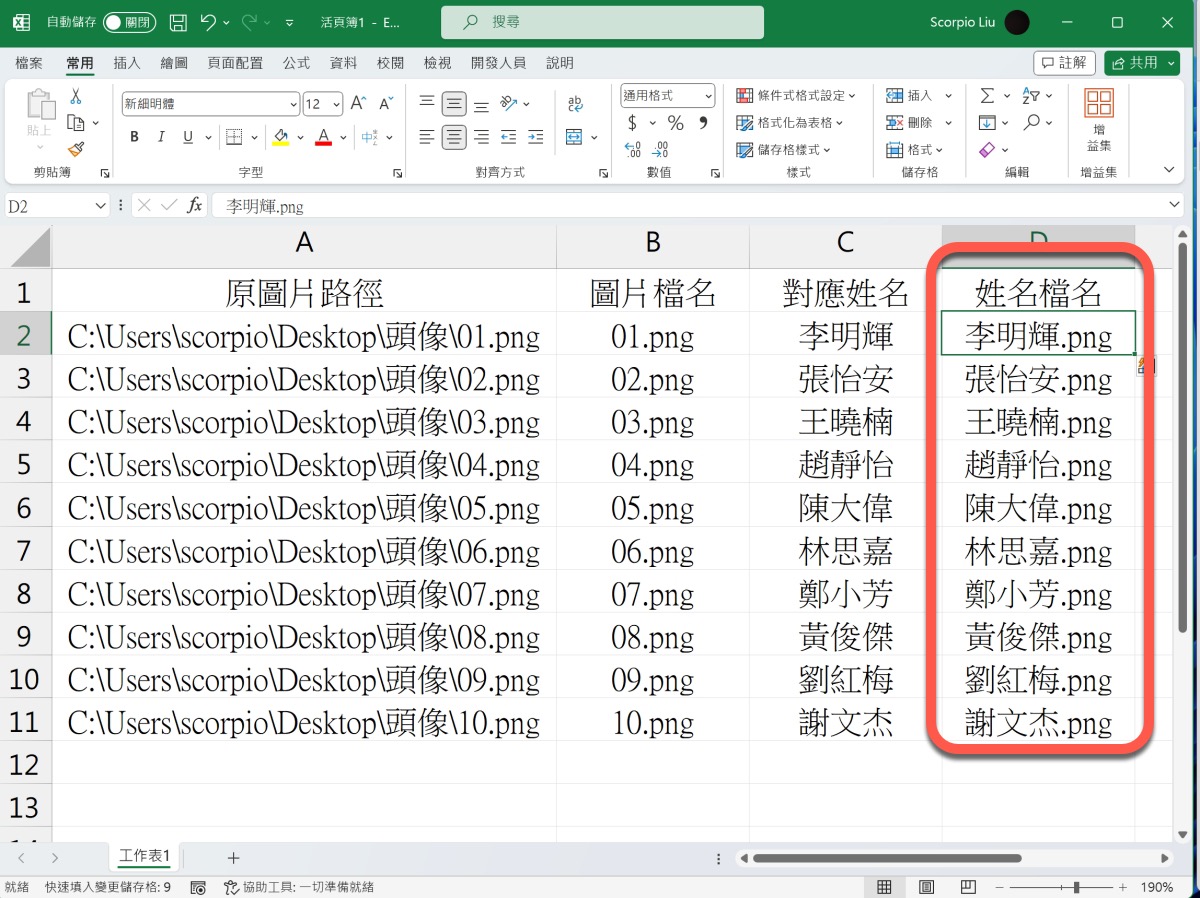The height and width of the screenshot is (898, 1200).
Task: Switch to Page Layout view in status bar
Action: point(927,887)
